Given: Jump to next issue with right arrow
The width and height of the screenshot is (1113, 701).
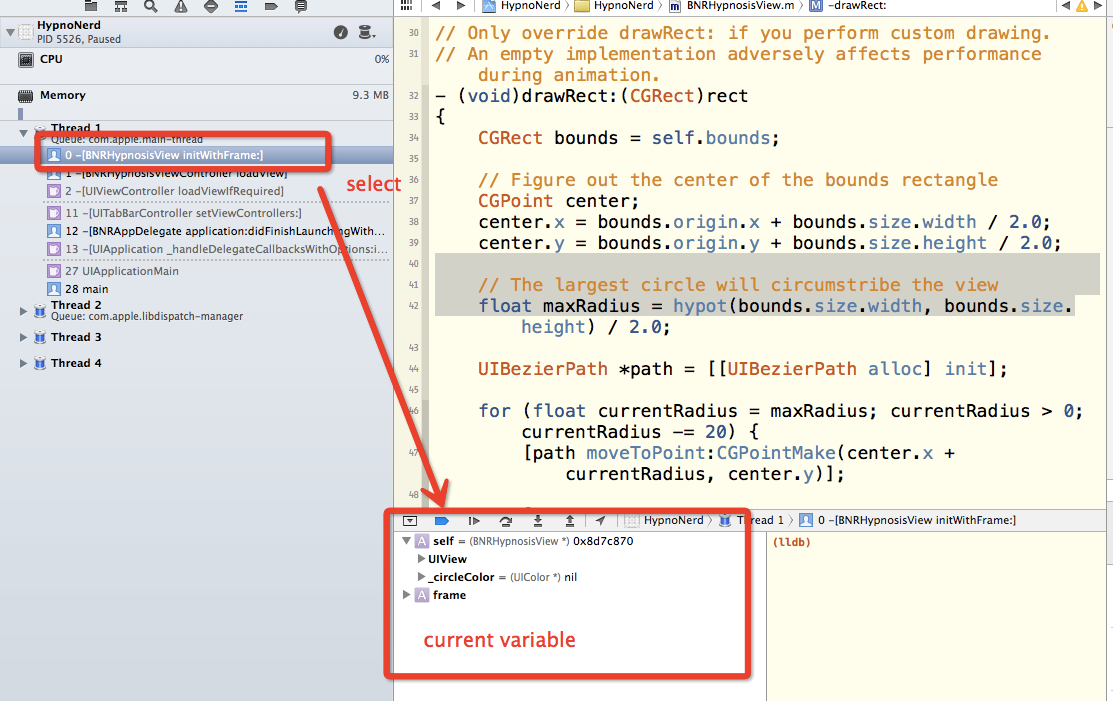Looking at the screenshot, I should (1098, 6).
